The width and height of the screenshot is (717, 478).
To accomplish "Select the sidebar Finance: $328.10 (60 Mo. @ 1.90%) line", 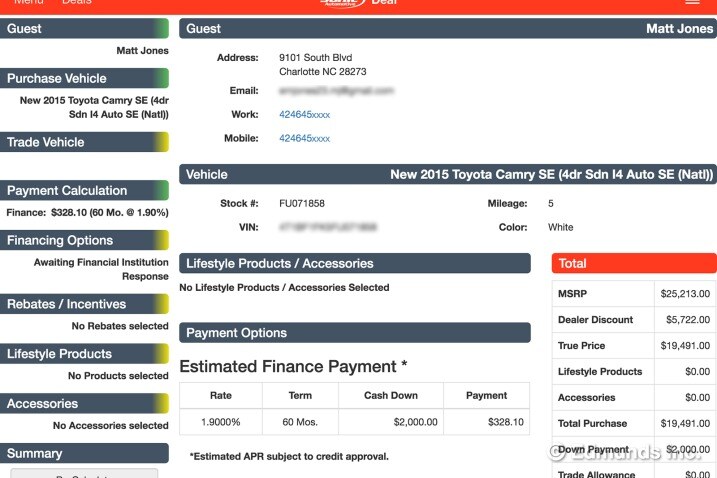I will pyautogui.click(x=87, y=212).
